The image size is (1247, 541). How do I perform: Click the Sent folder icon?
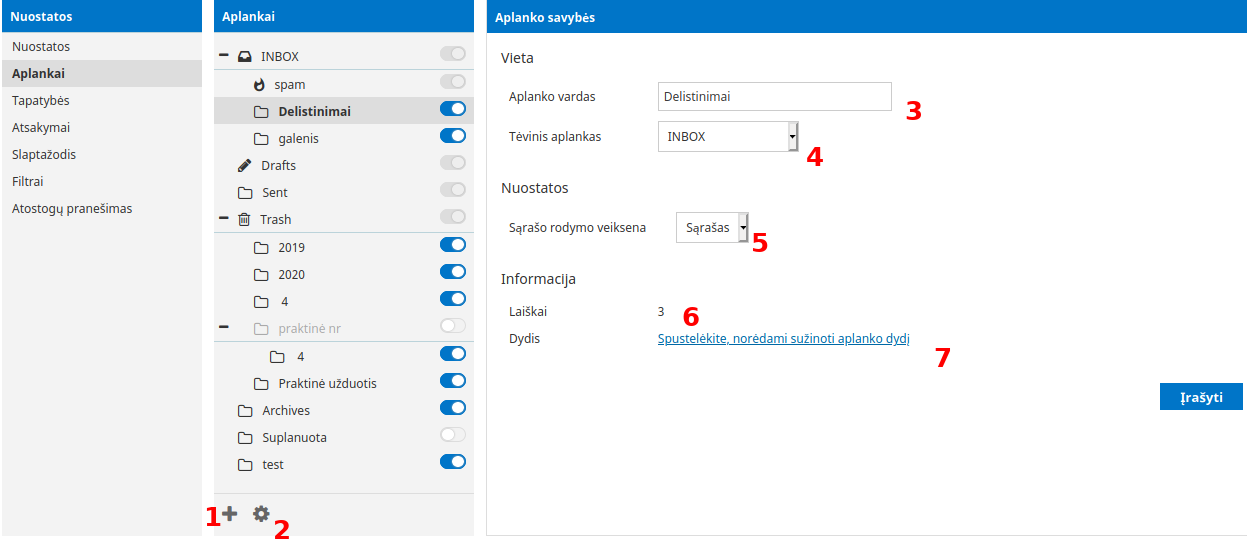click(244, 193)
